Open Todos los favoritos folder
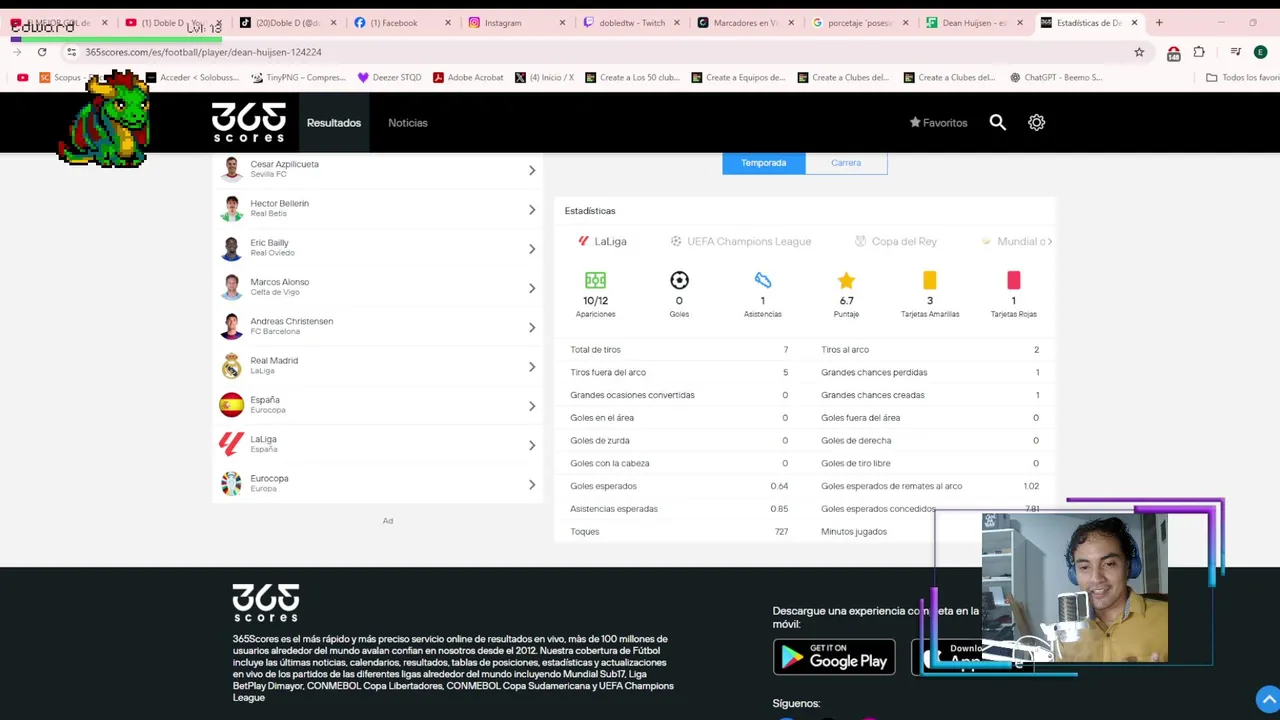Image resolution: width=1280 pixels, height=720 pixels. 1242,77
